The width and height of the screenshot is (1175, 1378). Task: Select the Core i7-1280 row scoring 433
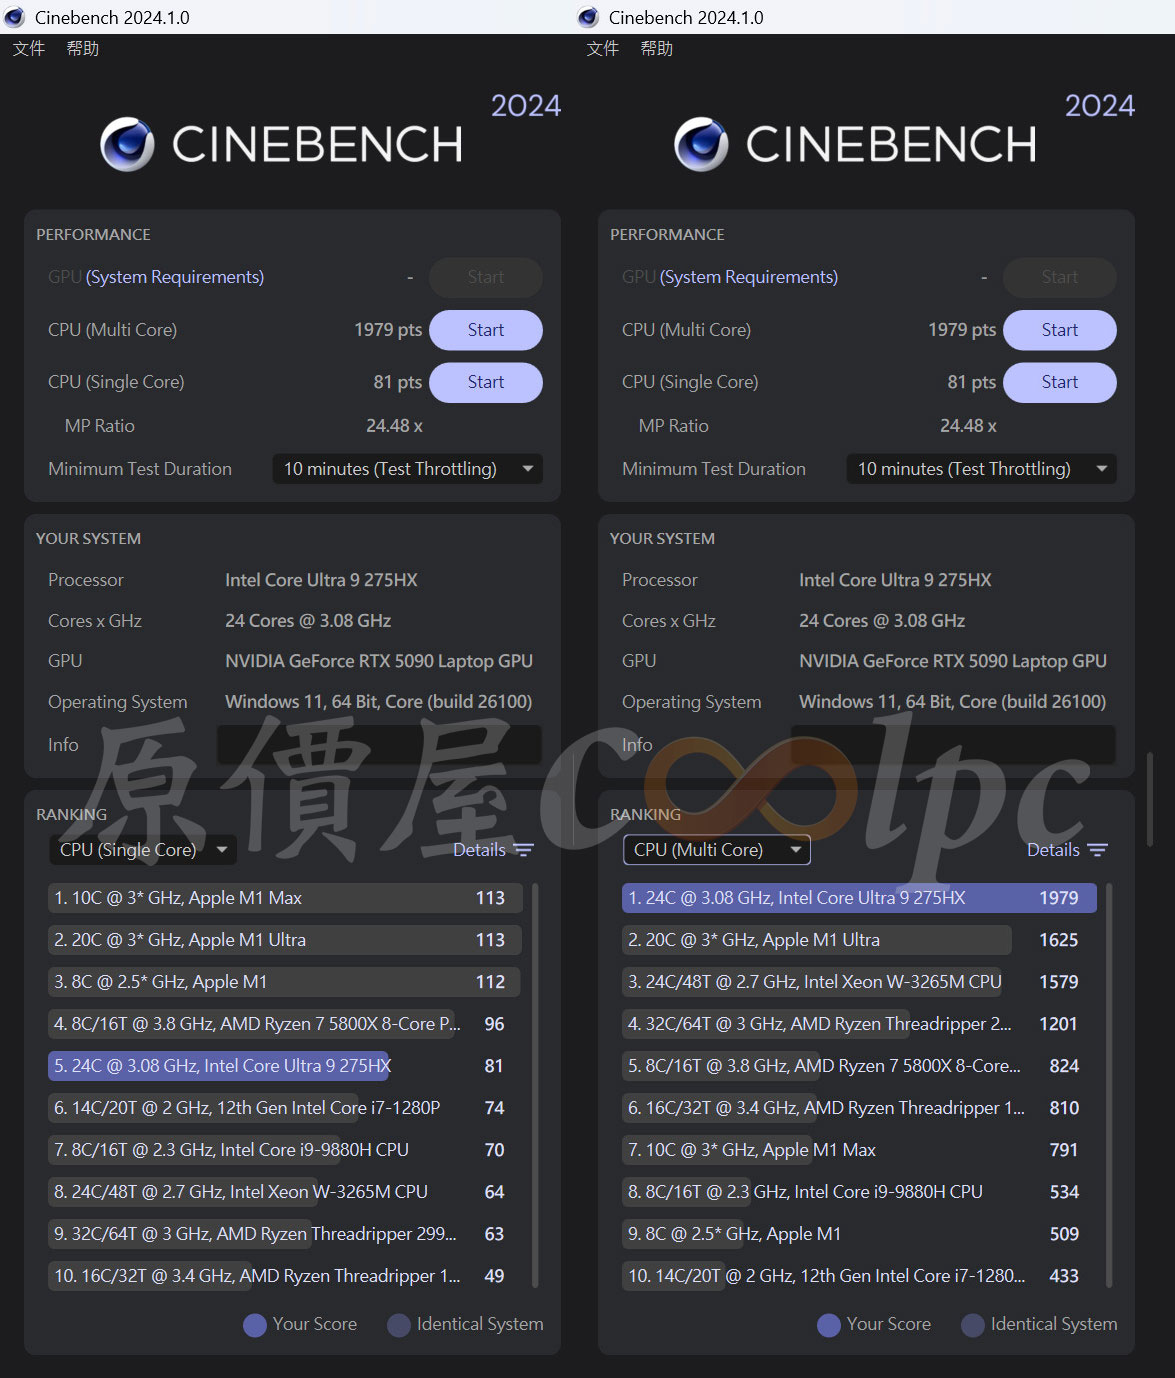[x=859, y=1276]
